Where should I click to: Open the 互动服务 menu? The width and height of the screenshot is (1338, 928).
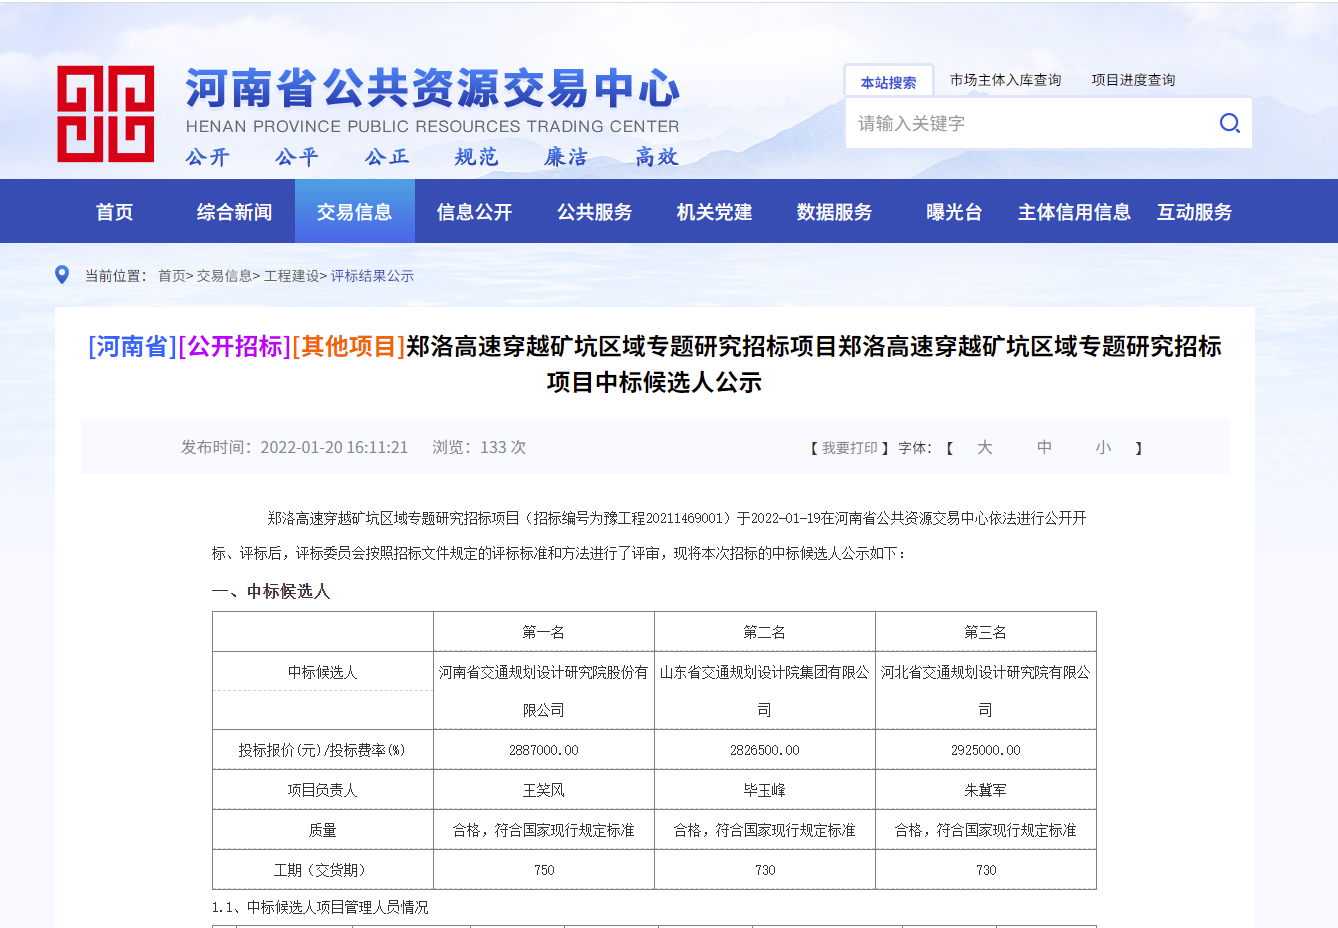[x=1193, y=211]
